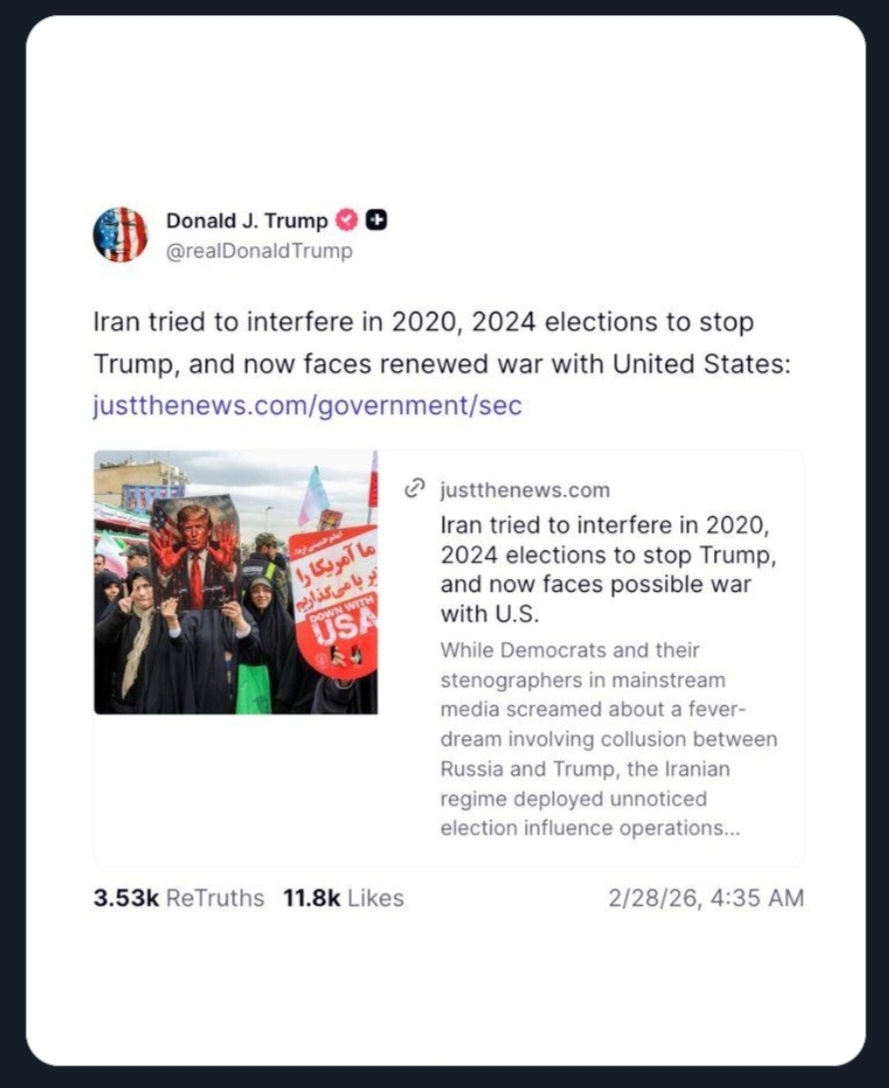889x1088 pixels.
Task: Click the 2/28/26, 4:35 AM timestamp
Action: pyautogui.click(x=705, y=898)
